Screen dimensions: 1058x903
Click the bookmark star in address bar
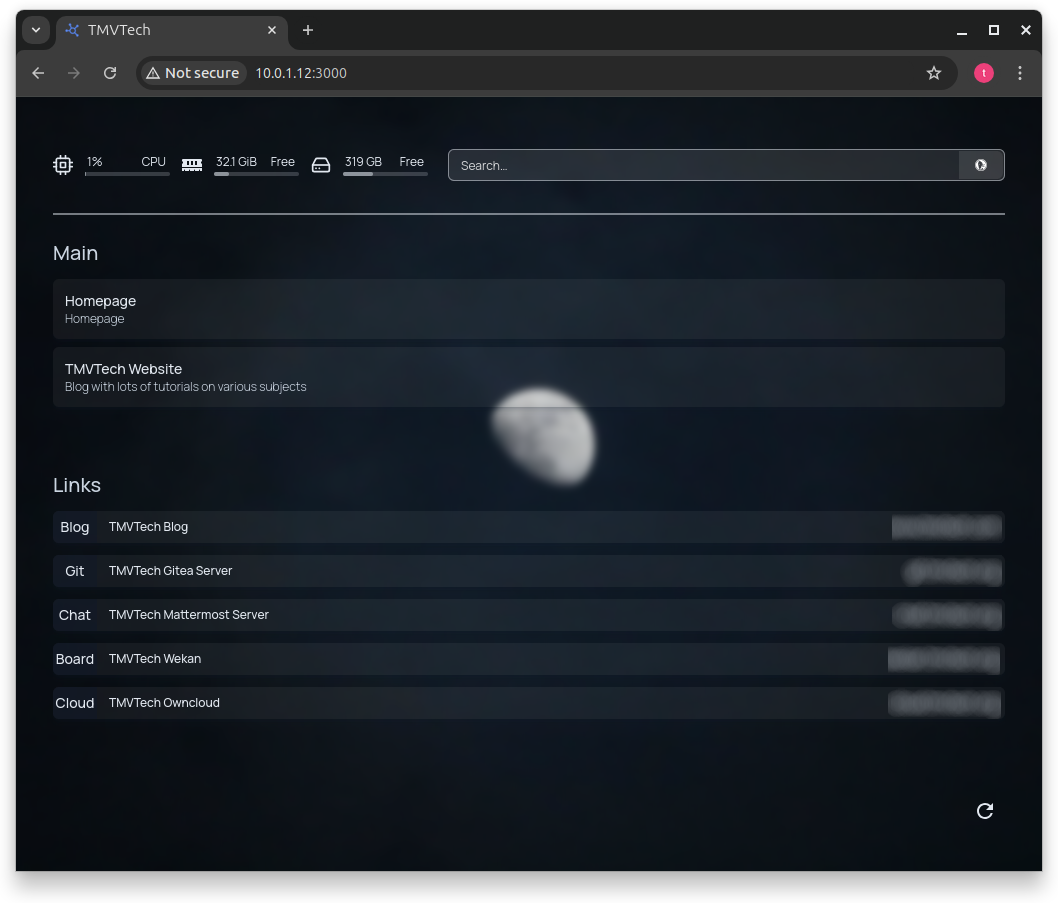click(x=934, y=73)
